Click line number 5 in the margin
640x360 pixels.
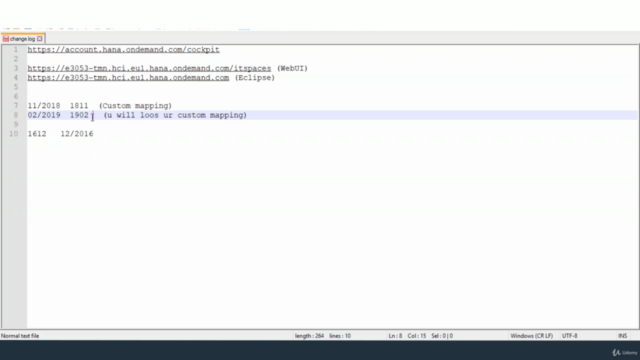(16, 87)
